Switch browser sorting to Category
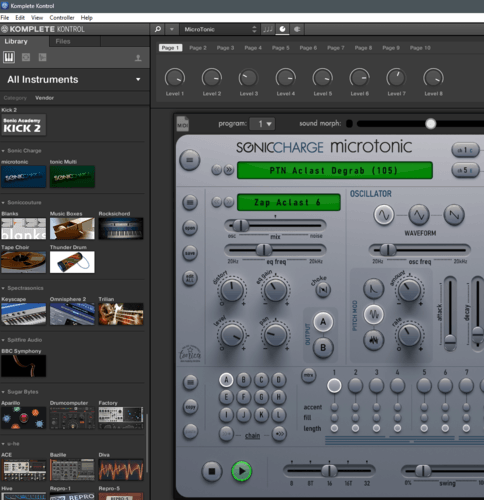Screen dimensions: 484x500 pos(15,98)
